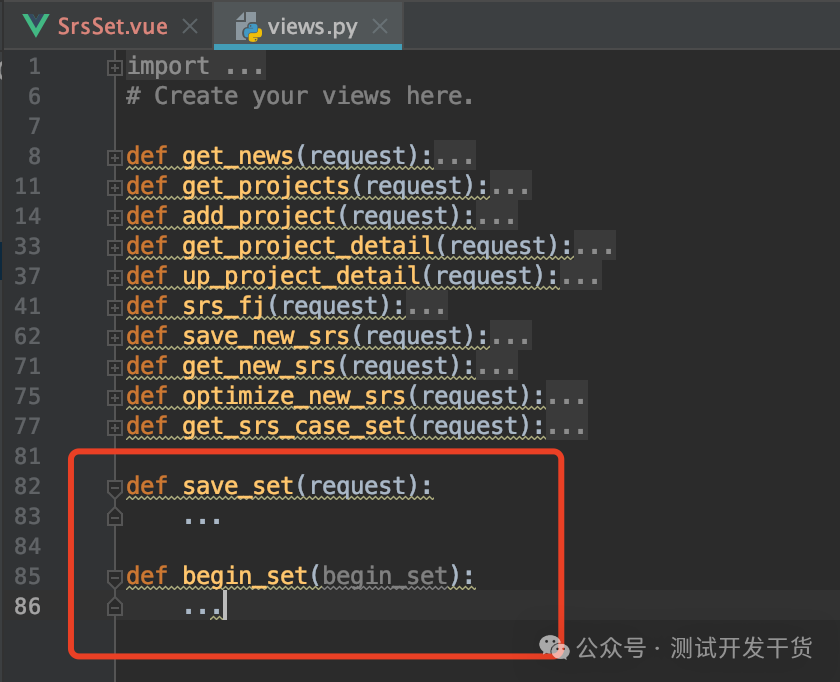Close the views.py tab
Image resolution: width=840 pixels, height=682 pixels.
click(x=380, y=26)
